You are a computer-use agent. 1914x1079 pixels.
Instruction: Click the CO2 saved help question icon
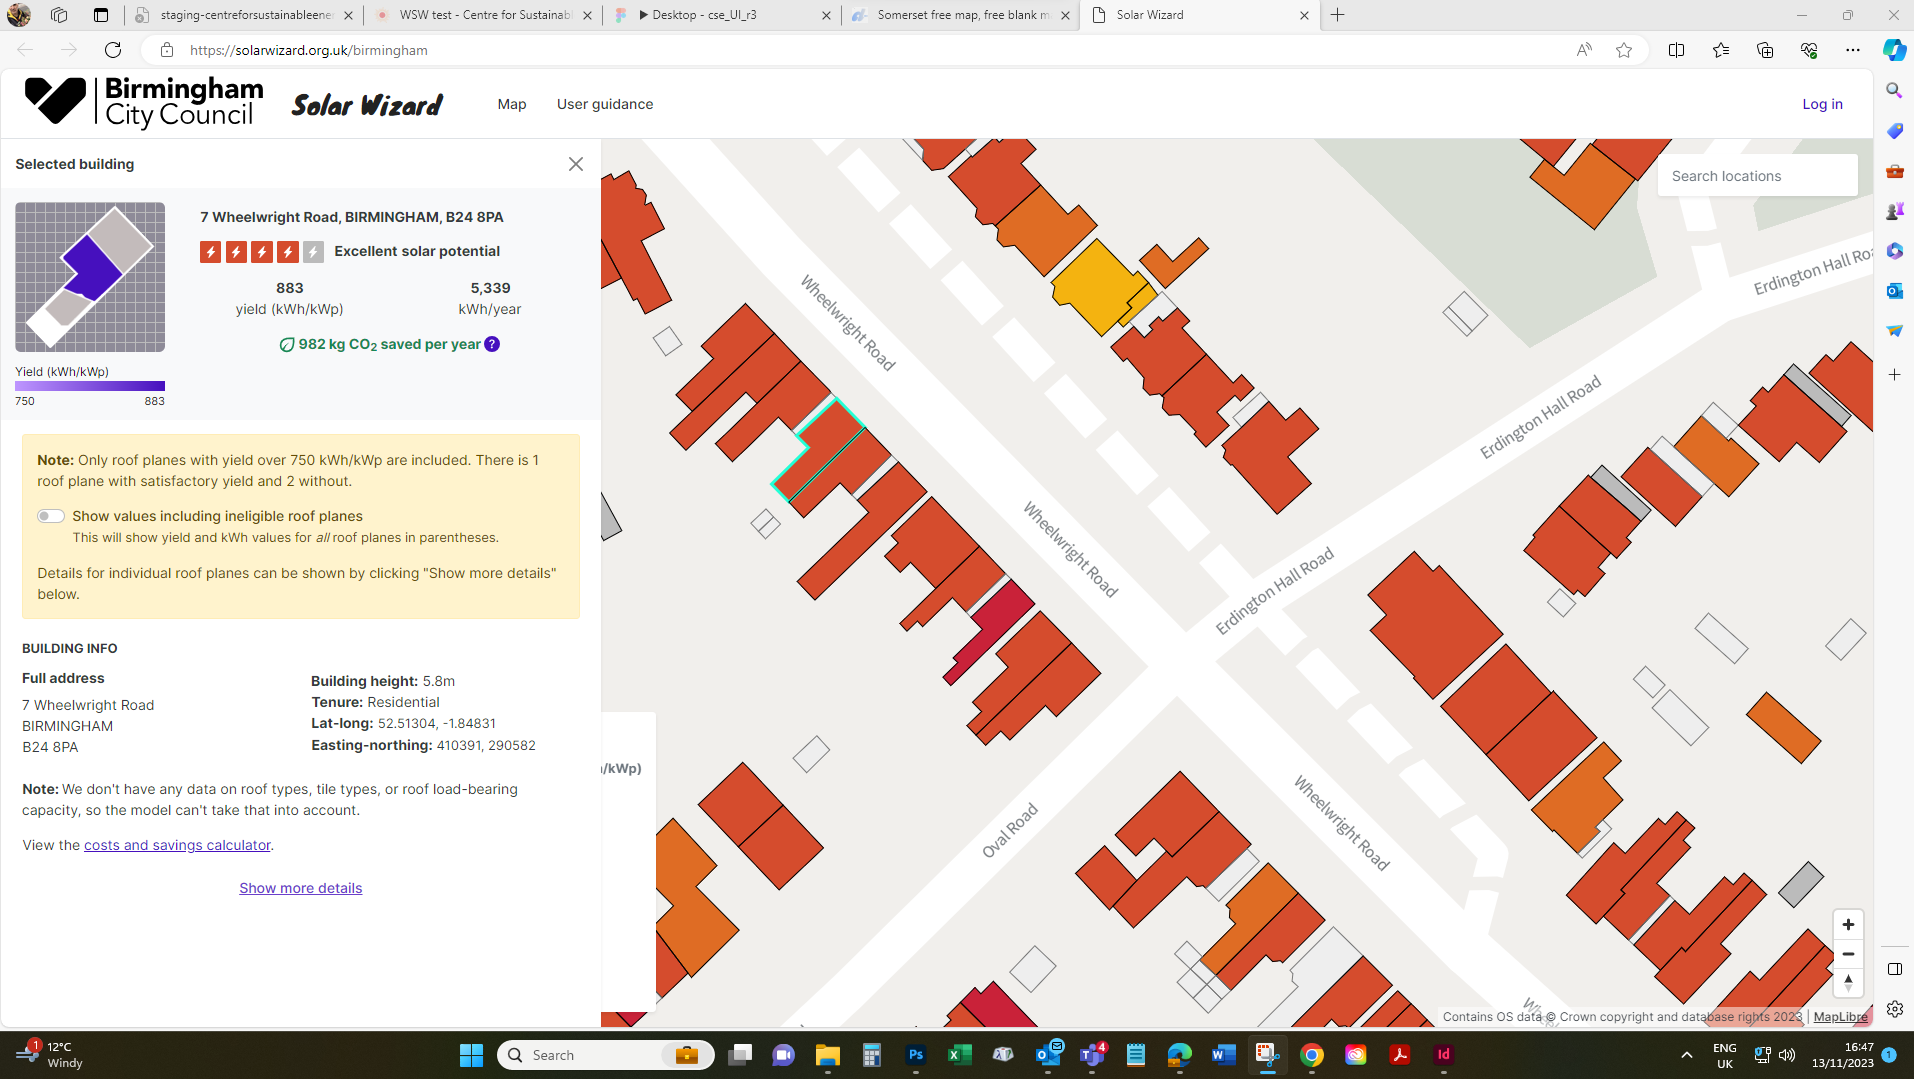point(492,344)
